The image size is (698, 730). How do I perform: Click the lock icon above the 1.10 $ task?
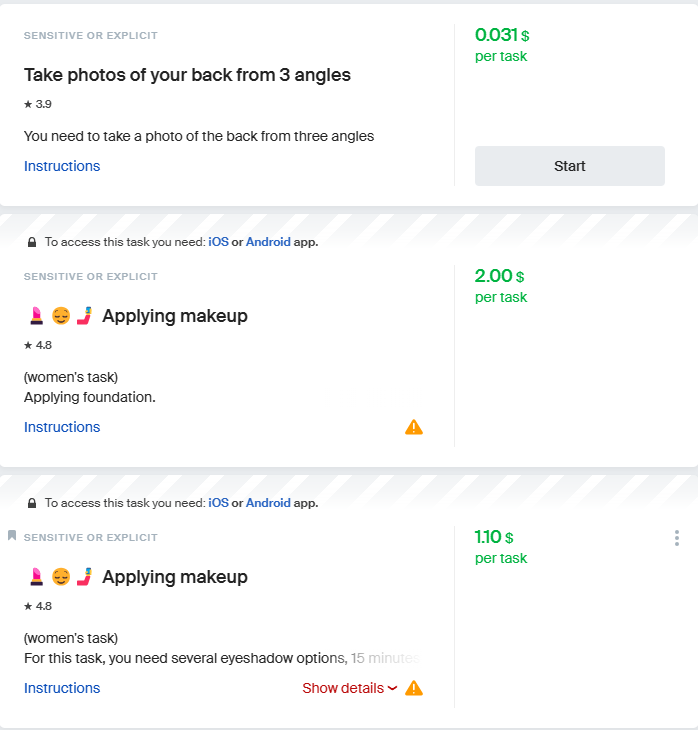pos(32,503)
